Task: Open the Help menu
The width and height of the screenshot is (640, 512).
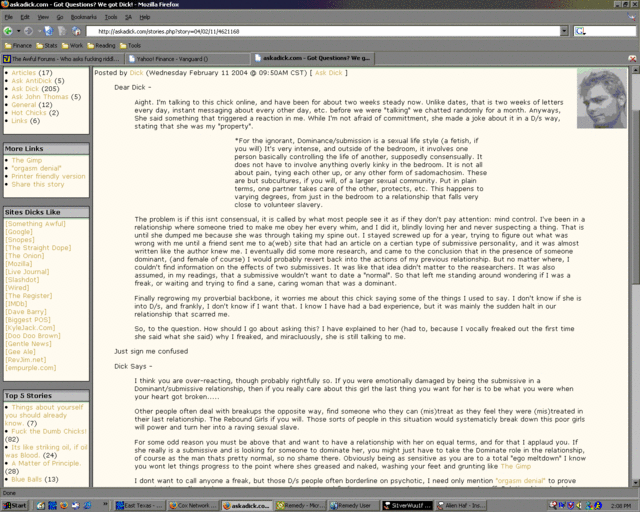Action: 144,17
